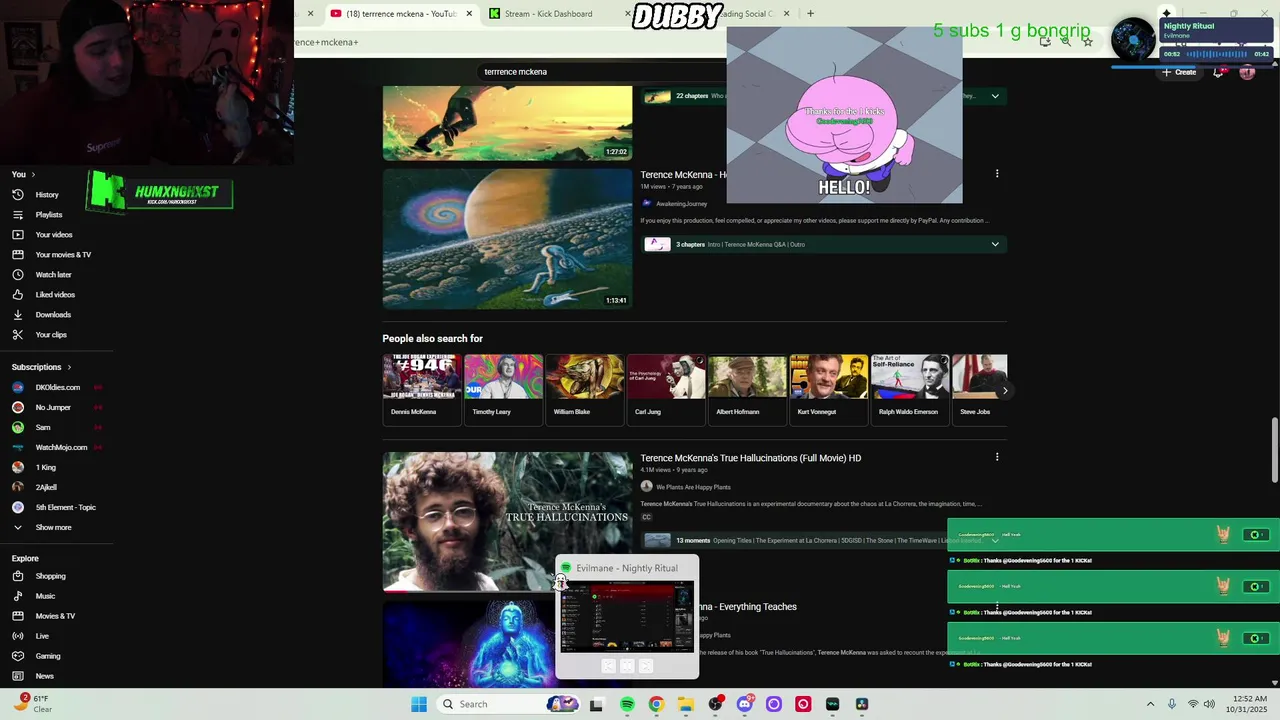Open File Explorer from the taskbar
This screenshot has height=720, width=1280.
click(686, 704)
